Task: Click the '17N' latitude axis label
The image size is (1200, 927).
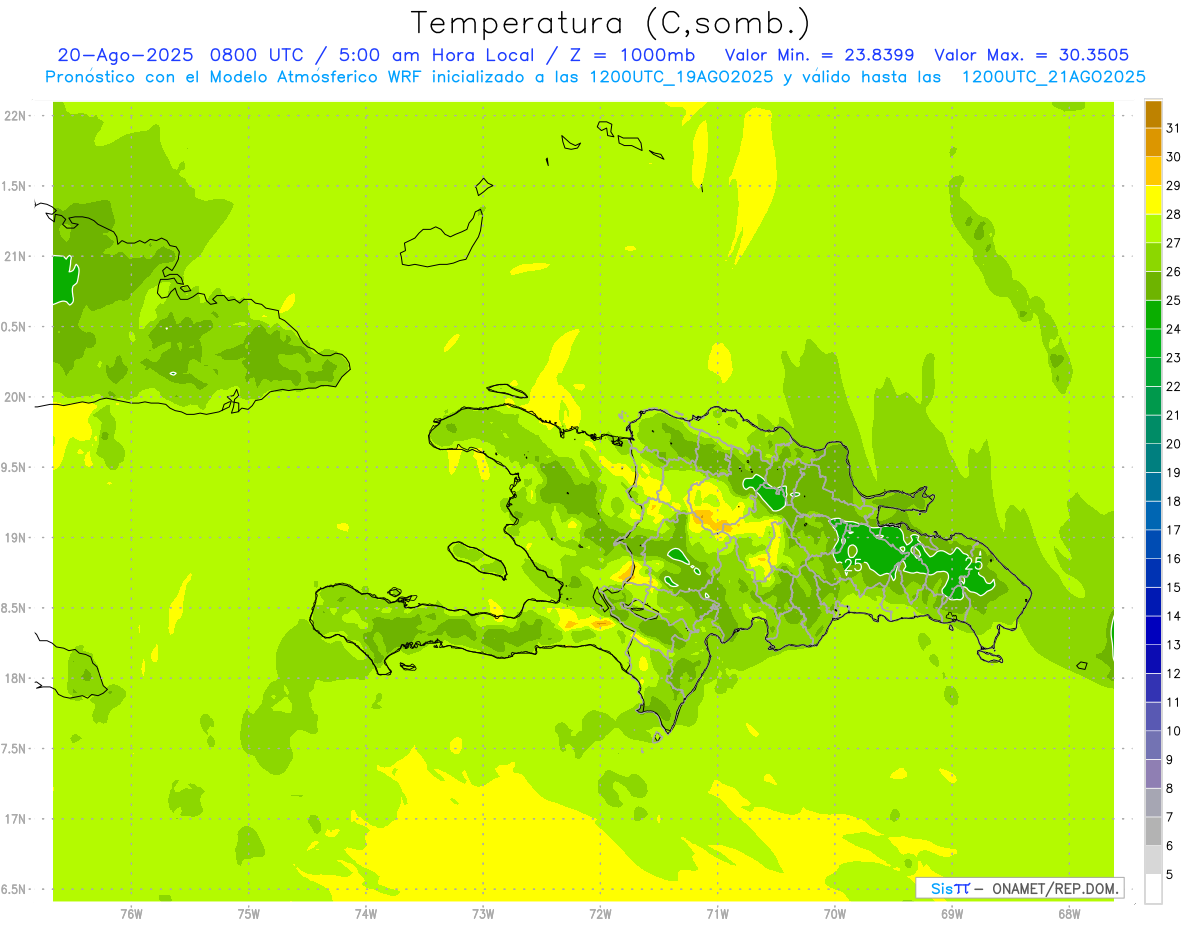Action: coord(15,819)
